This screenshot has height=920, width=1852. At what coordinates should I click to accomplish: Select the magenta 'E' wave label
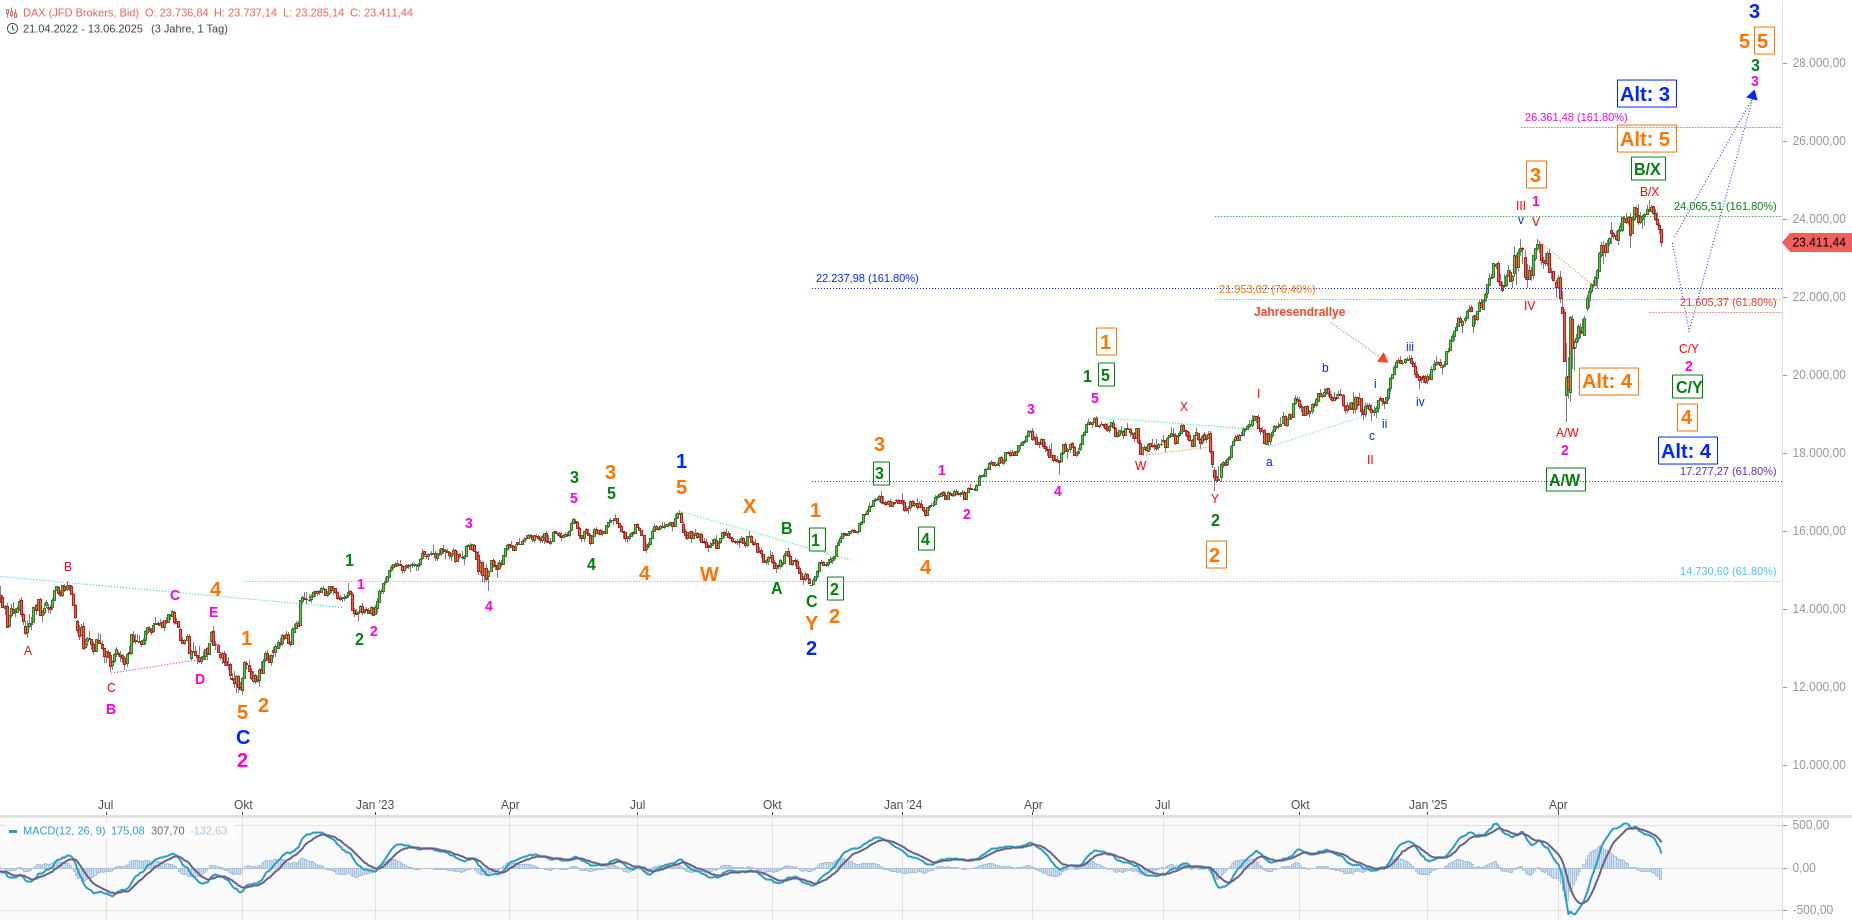pyautogui.click(x=213, y=612)
